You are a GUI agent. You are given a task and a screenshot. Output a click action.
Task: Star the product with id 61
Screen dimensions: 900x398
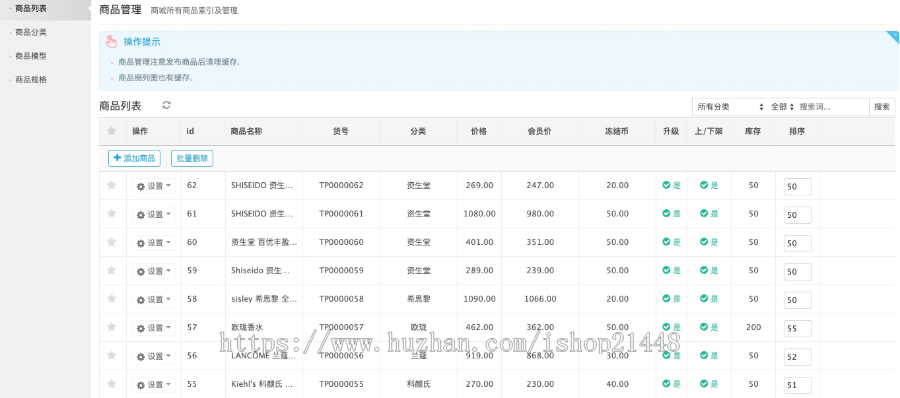[x=111, y=214]
